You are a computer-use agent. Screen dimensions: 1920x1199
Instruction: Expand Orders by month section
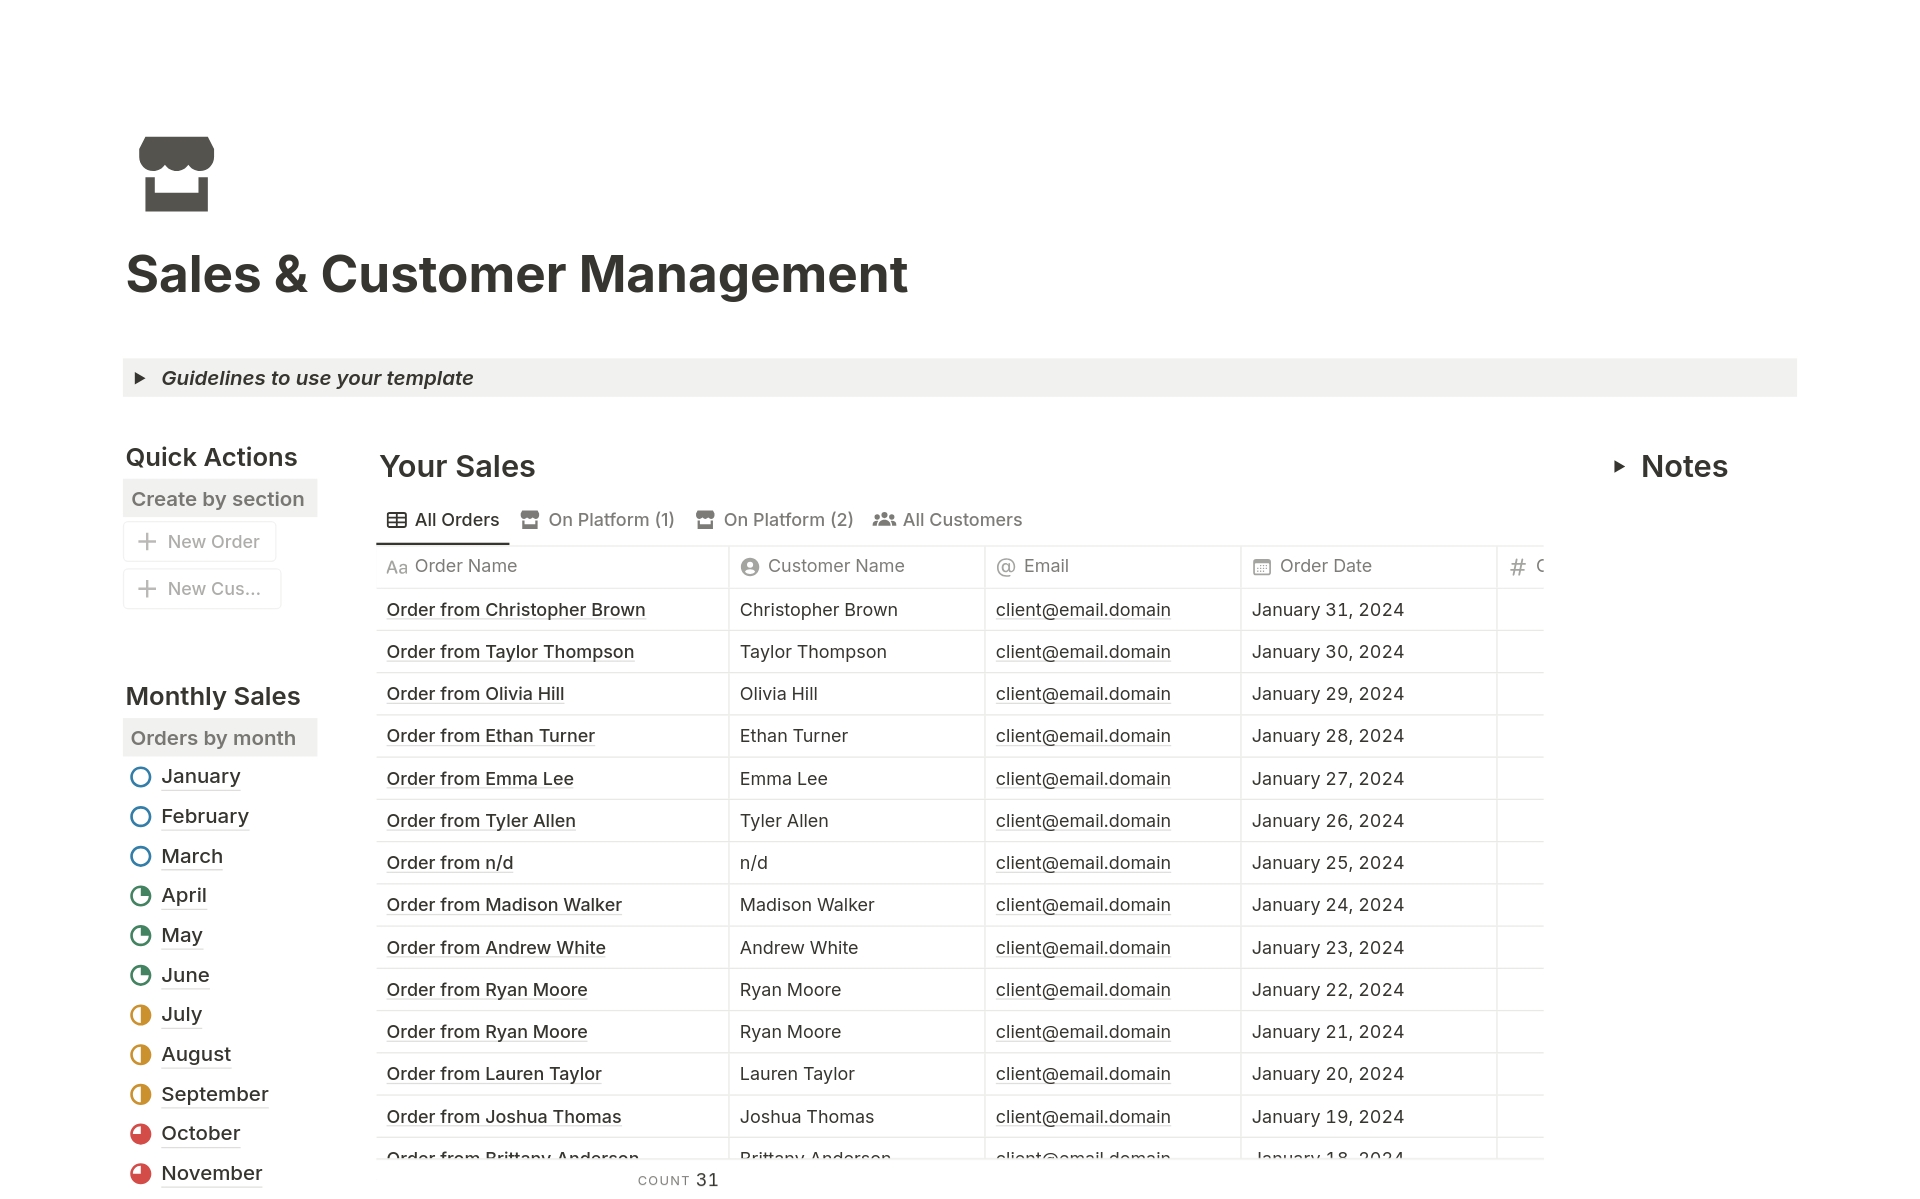(214, 736)
